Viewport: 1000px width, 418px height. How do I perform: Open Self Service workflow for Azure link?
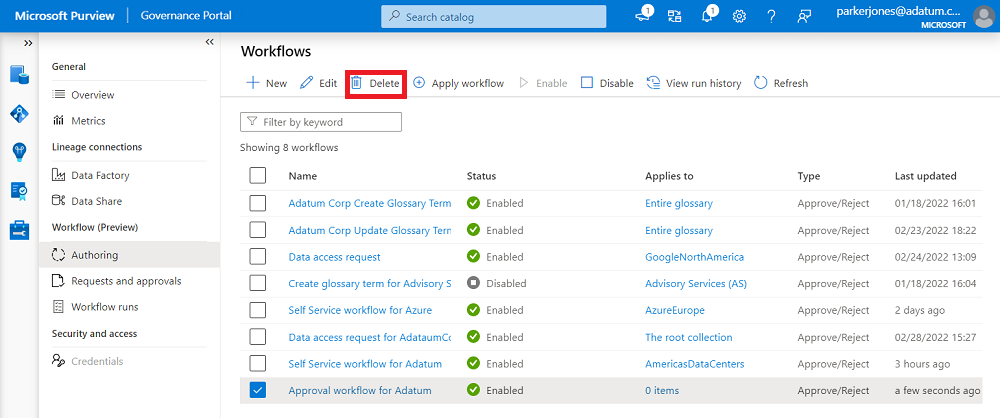click(360, 310)
